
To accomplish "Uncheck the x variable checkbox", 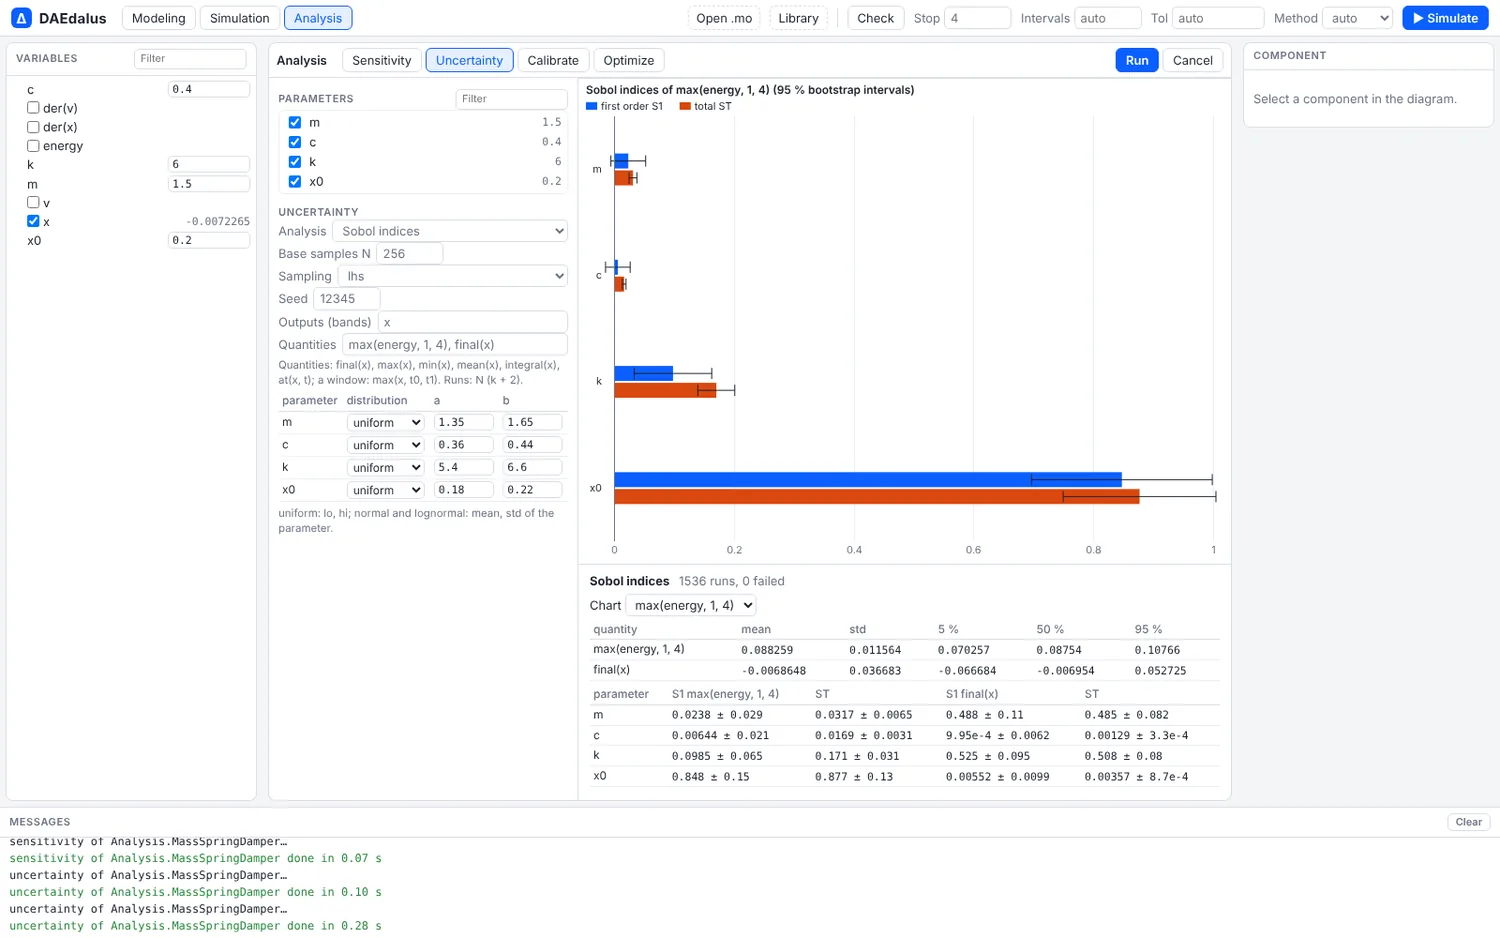I will [x=33, y=221].
